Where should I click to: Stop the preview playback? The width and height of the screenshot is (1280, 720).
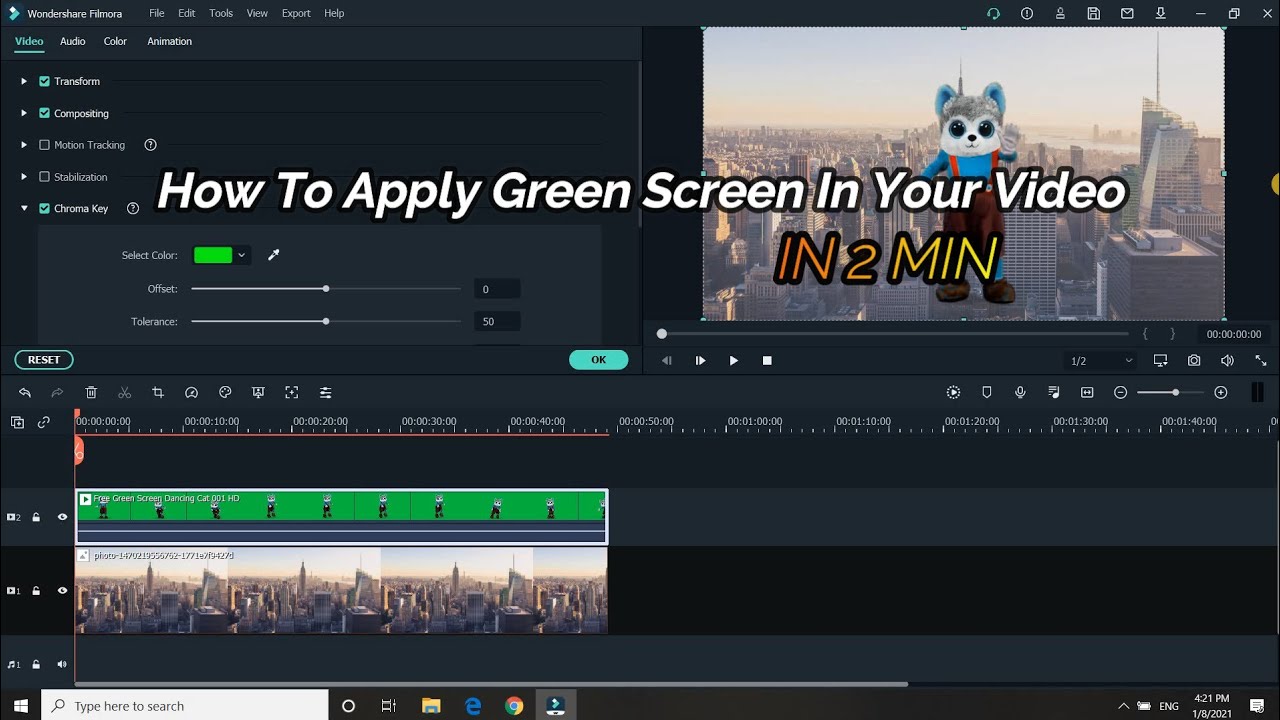click(767, 360)
